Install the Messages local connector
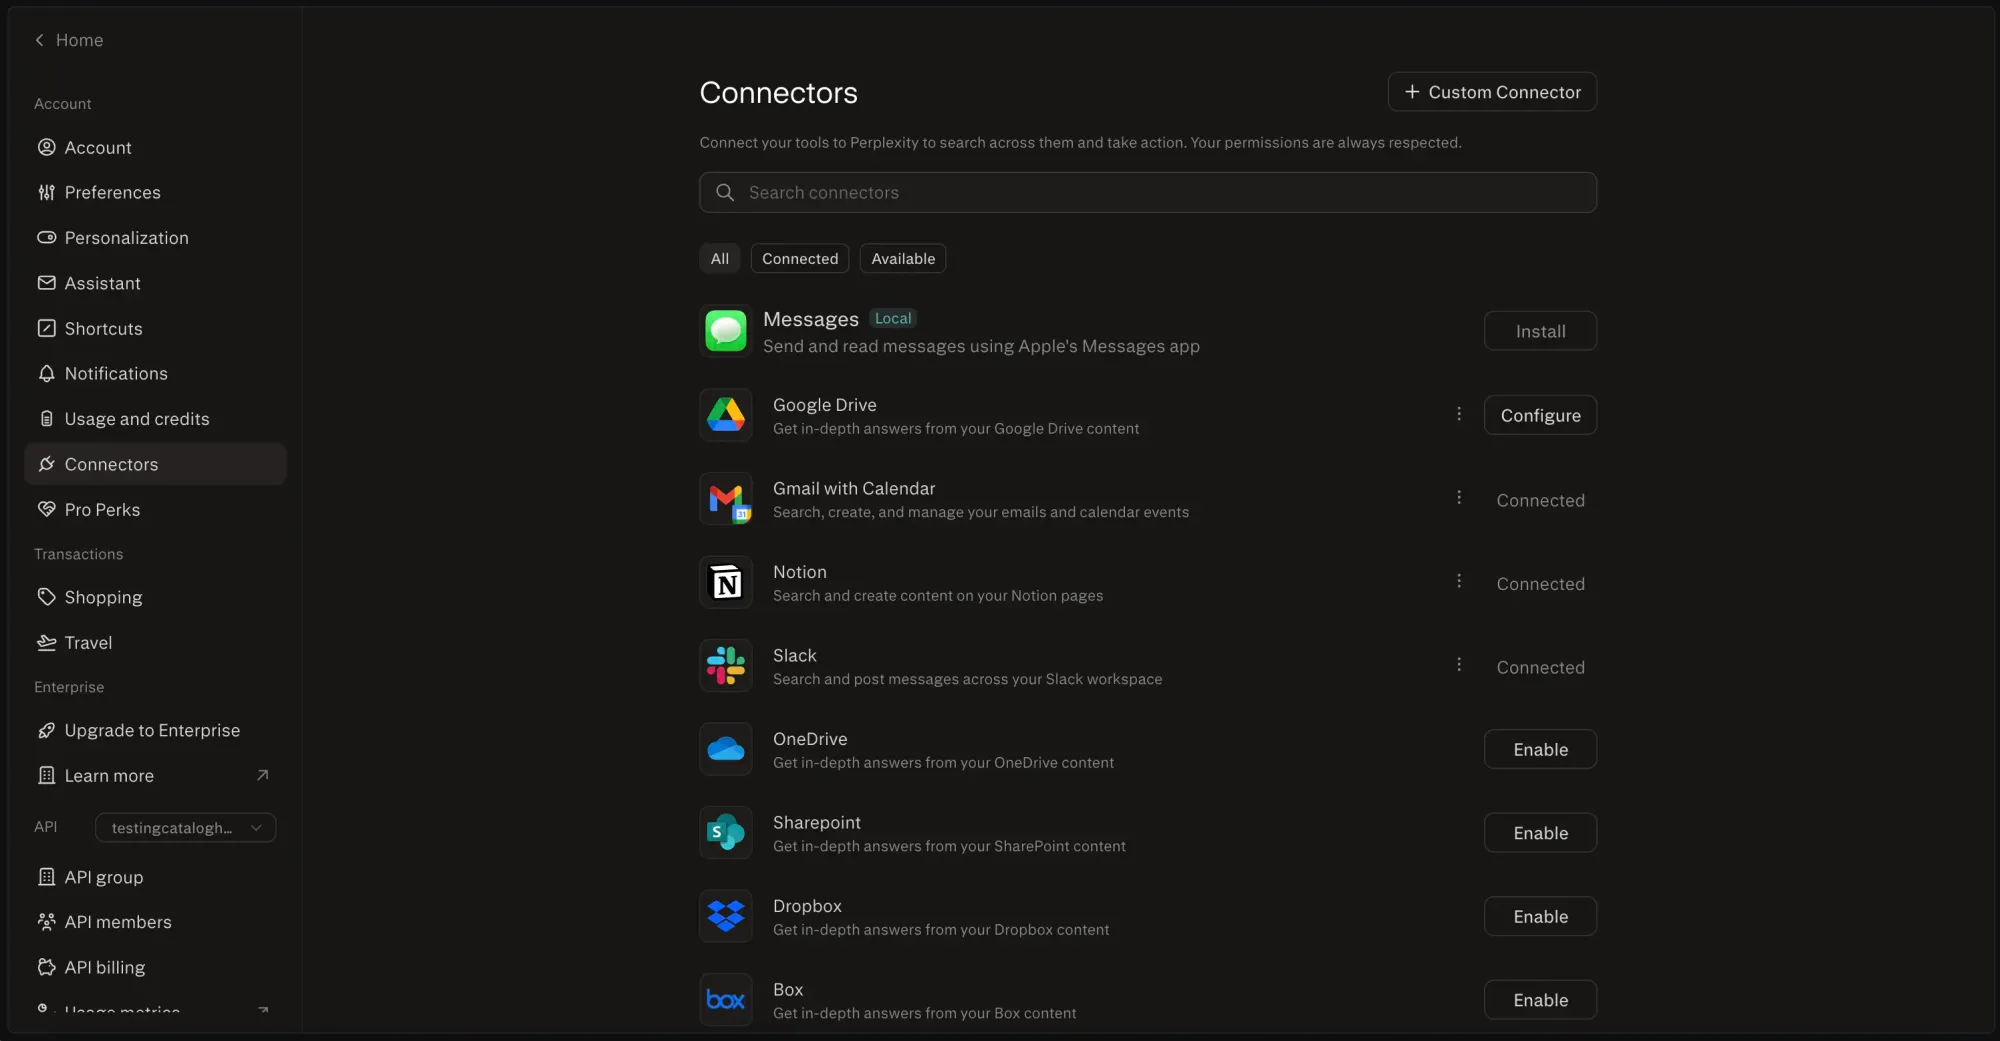 coord(1539,332)
